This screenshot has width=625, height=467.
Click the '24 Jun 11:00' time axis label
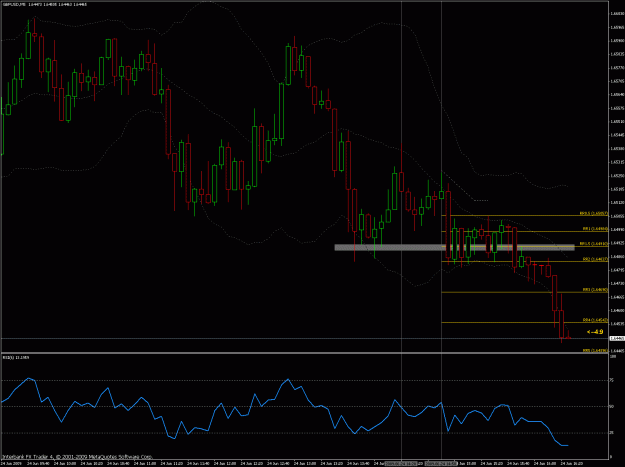[145, 463]
